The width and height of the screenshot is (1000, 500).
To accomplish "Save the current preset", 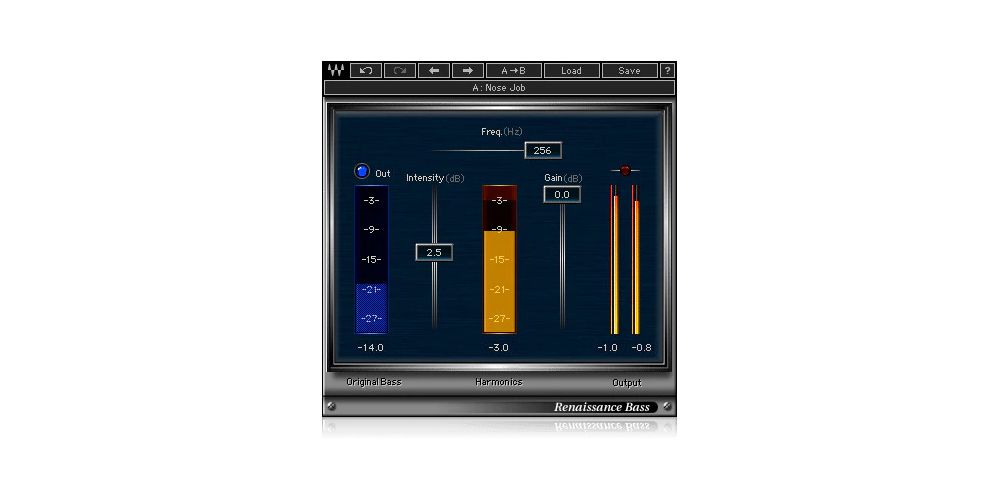I will 629,70.
